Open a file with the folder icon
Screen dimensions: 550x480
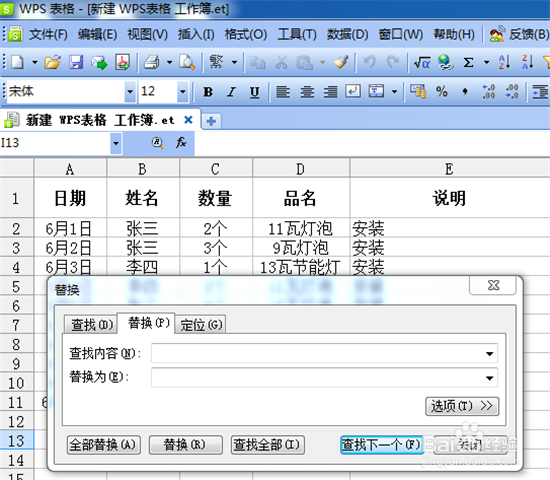pyautogui.click(x=53, y=62)
